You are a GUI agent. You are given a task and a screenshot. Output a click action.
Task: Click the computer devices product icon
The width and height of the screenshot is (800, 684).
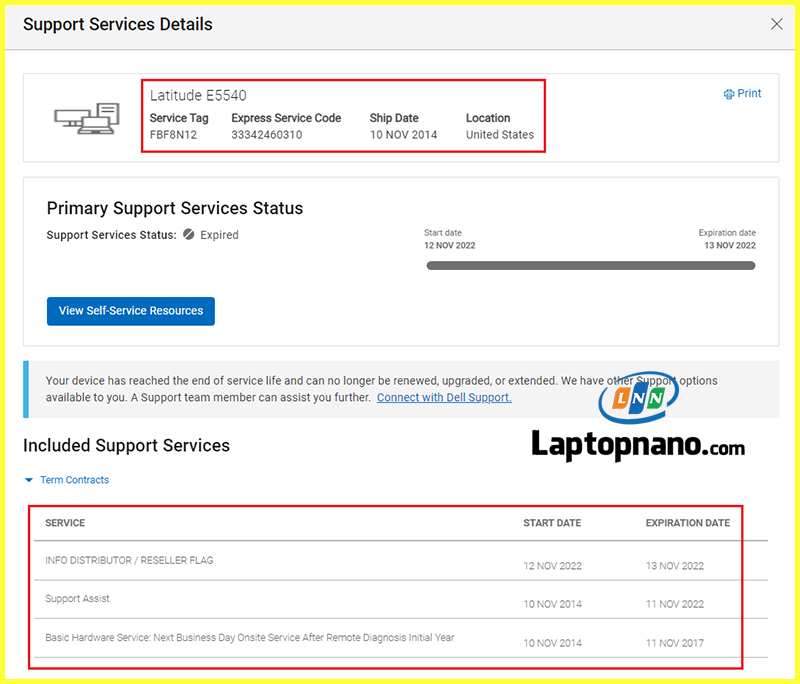(87, 118)
